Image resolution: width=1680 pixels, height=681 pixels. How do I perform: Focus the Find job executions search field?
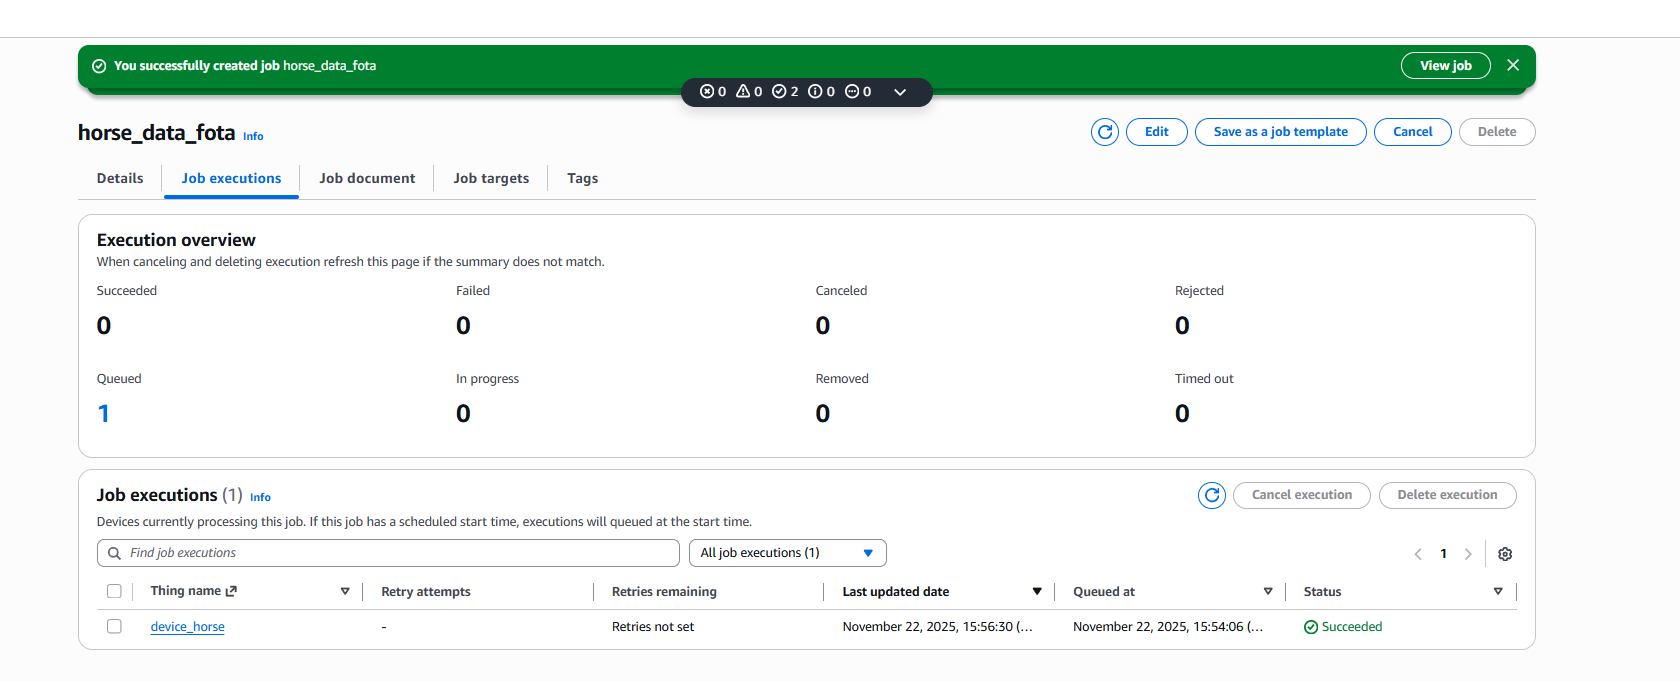tap(388, 553)
